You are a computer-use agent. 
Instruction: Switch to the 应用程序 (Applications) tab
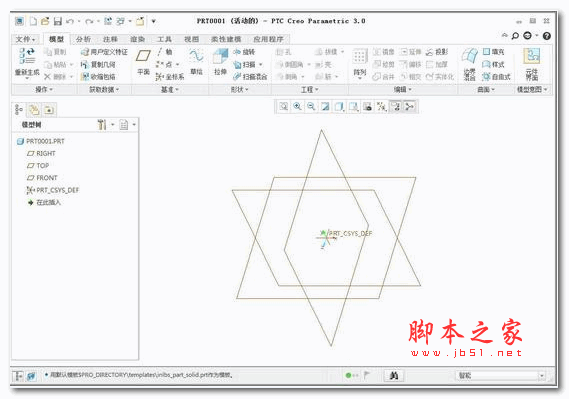click(x=269, y=39)
